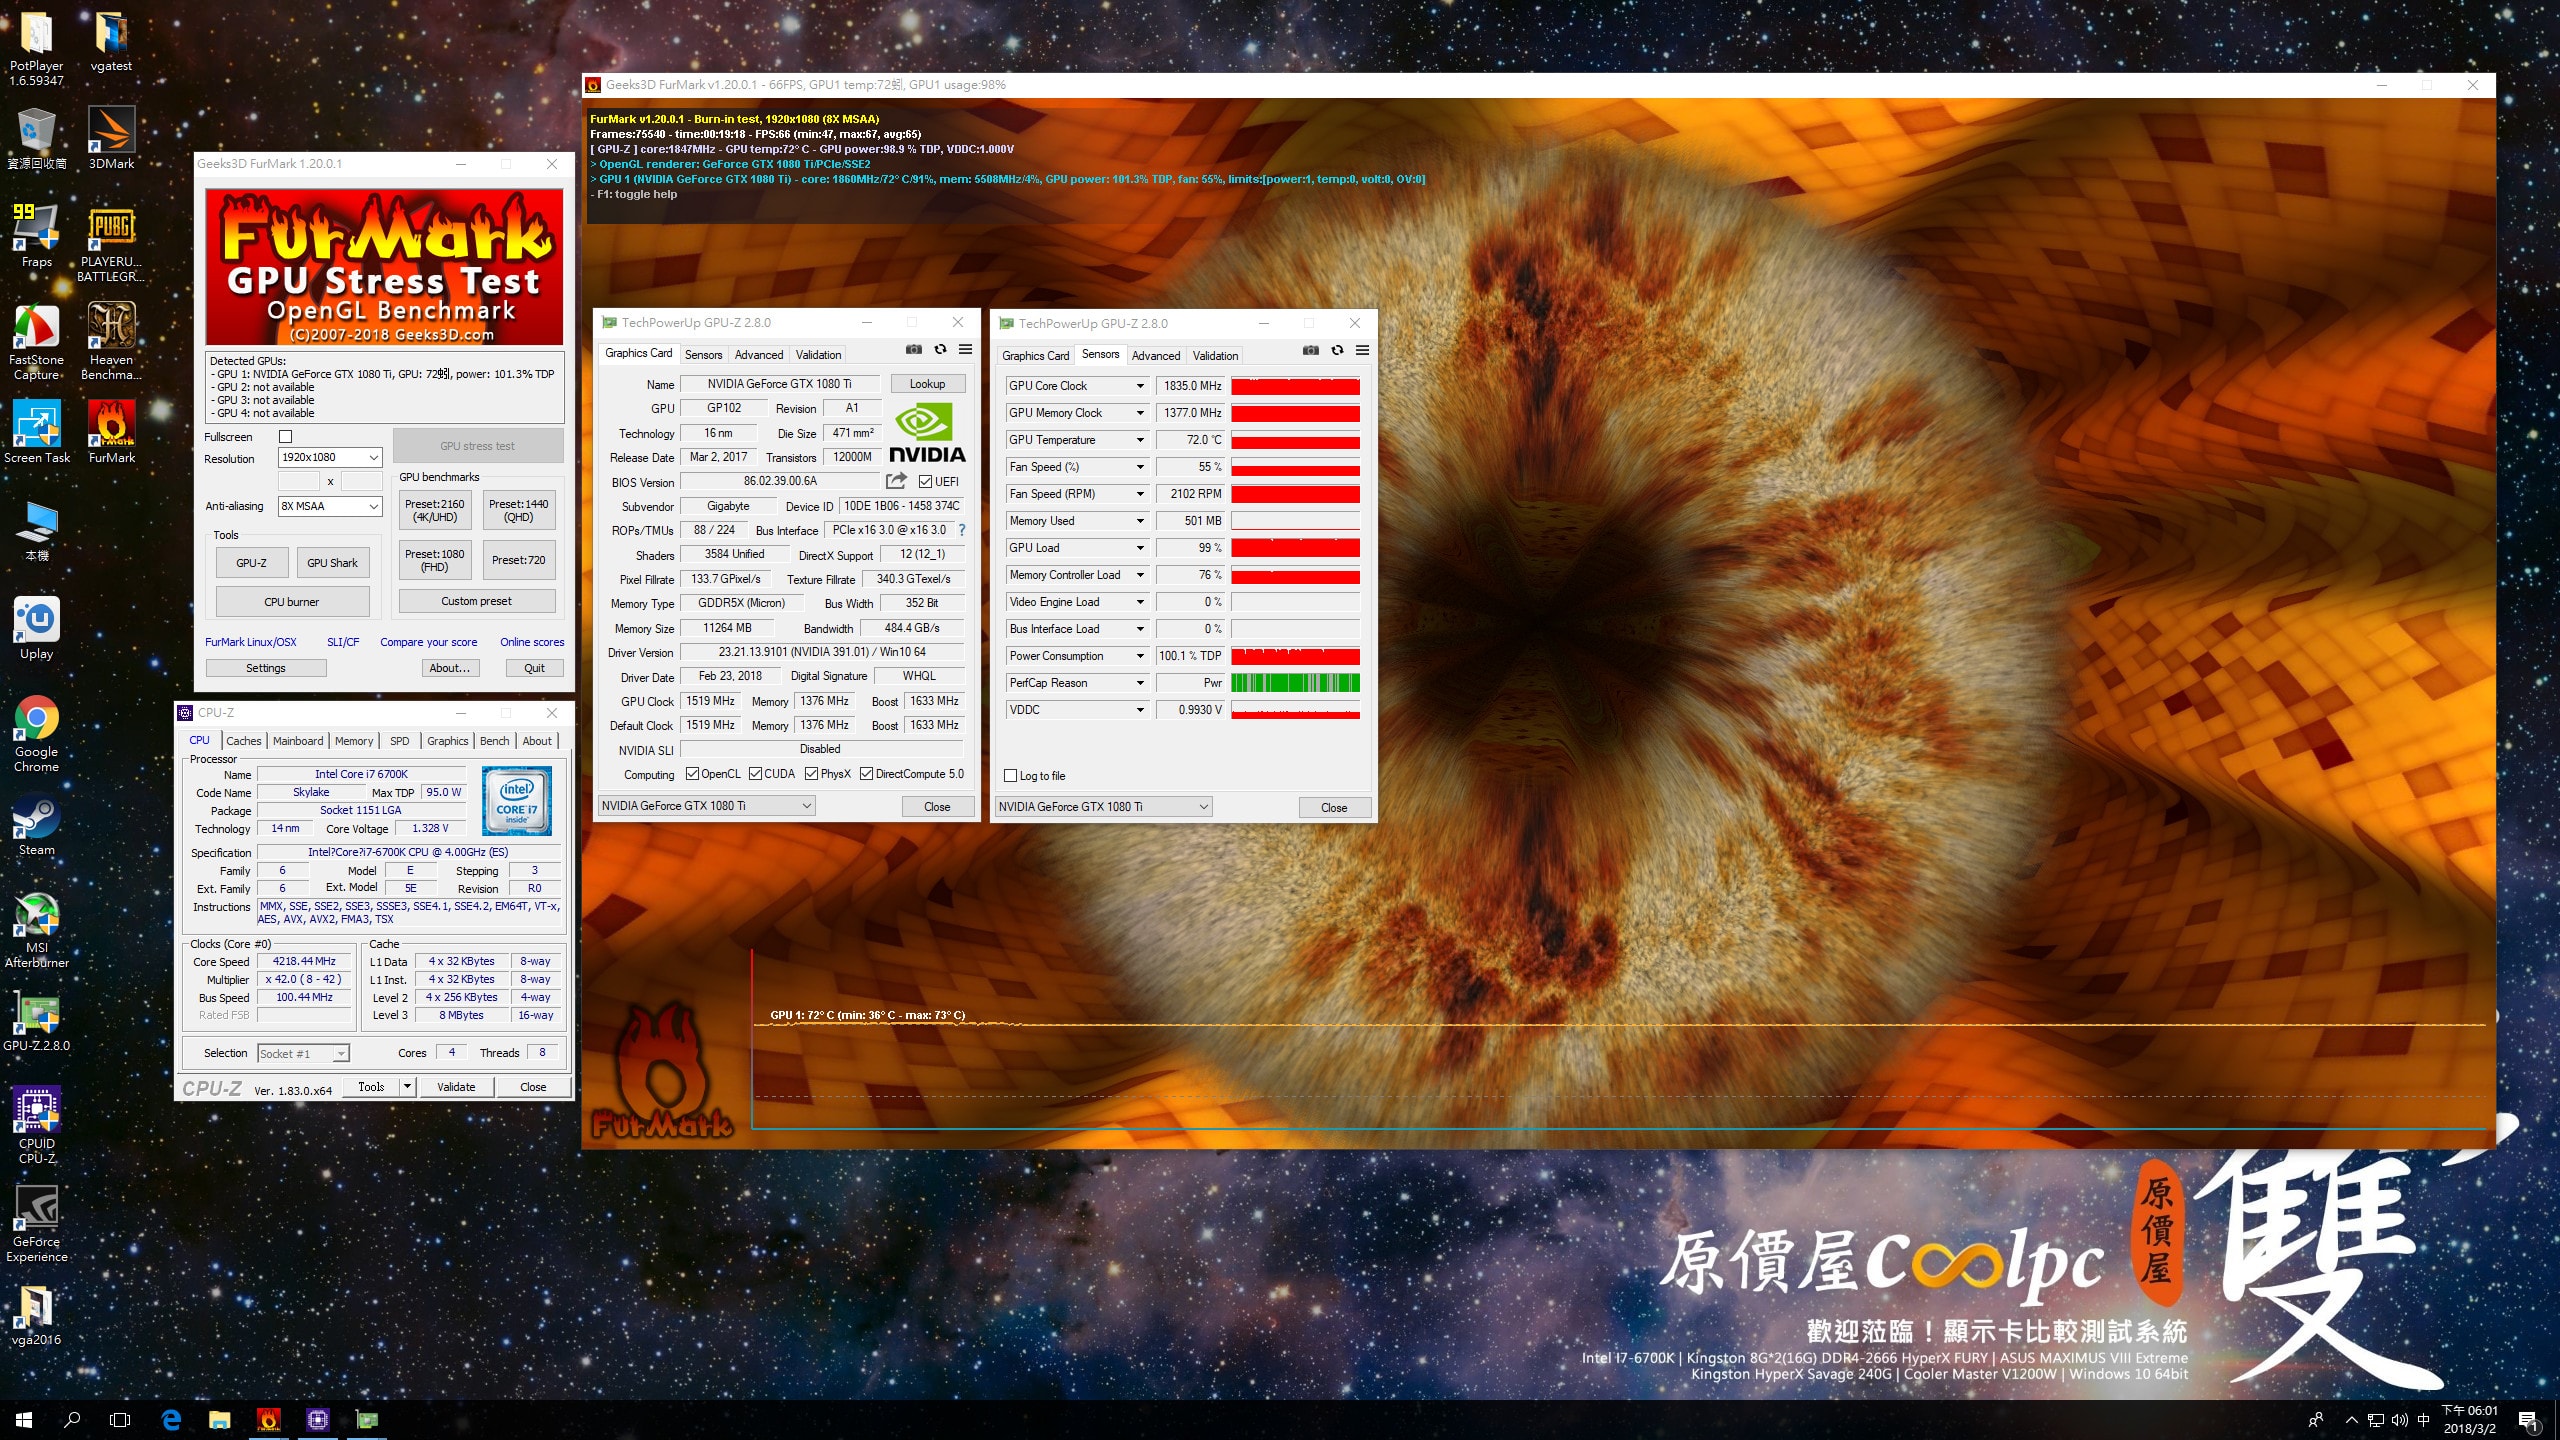Click the Fan Speed (RPM) sensor graph
The height and width of the screenshot is (1440, 2560).
click(1295, 494)
